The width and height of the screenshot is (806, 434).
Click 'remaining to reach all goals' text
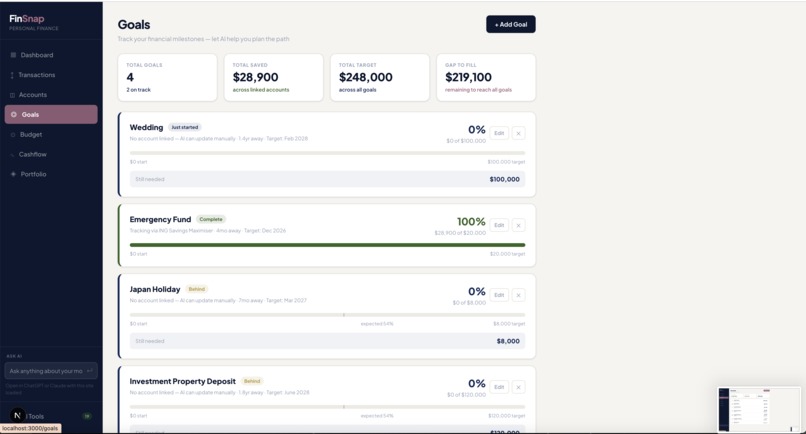click(479, 90)
